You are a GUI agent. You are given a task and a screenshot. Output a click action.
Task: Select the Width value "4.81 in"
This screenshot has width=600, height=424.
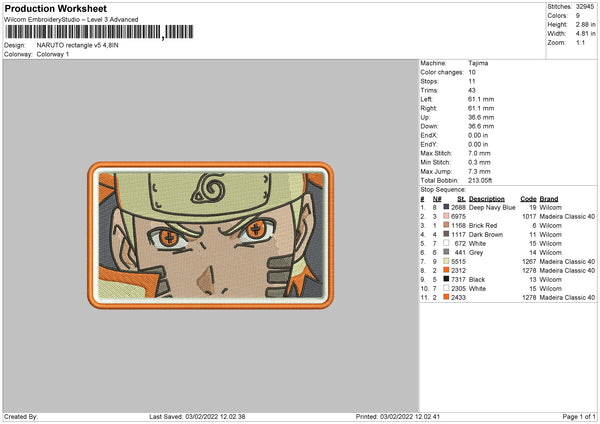(586, 34)
